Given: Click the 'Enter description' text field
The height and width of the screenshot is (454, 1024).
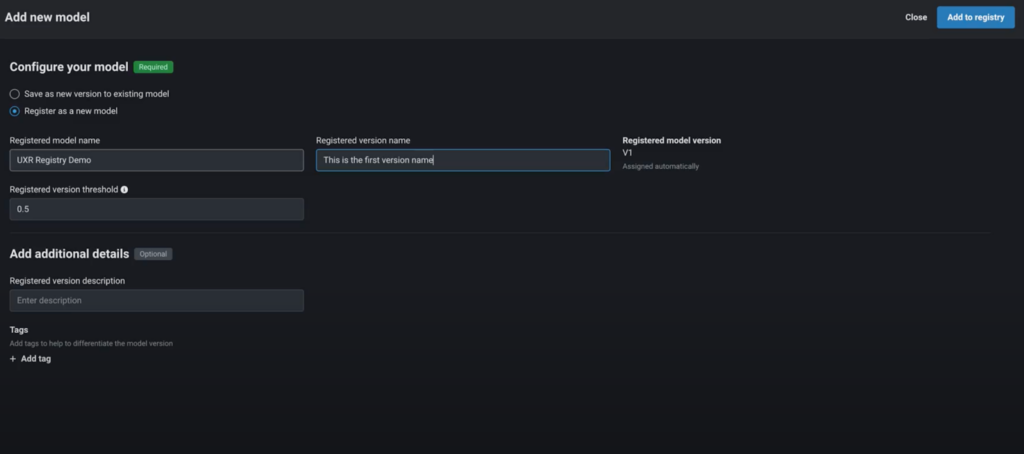Looking at the screenshot, I should [x=156, y=300].
